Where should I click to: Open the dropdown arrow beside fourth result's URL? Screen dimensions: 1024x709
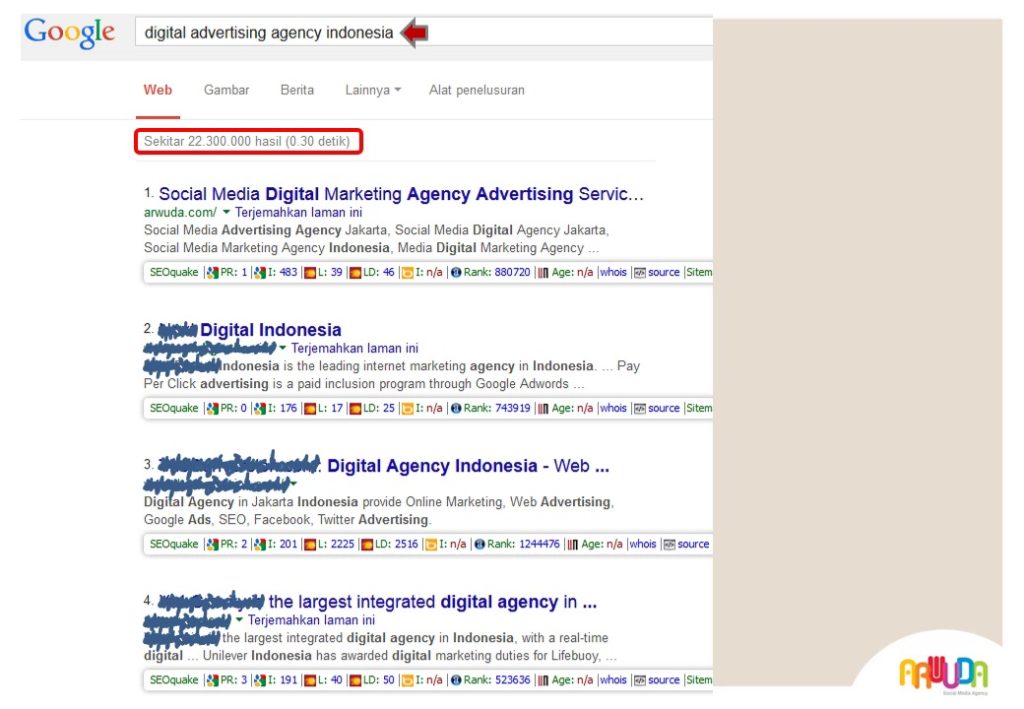tap(239, 620)
